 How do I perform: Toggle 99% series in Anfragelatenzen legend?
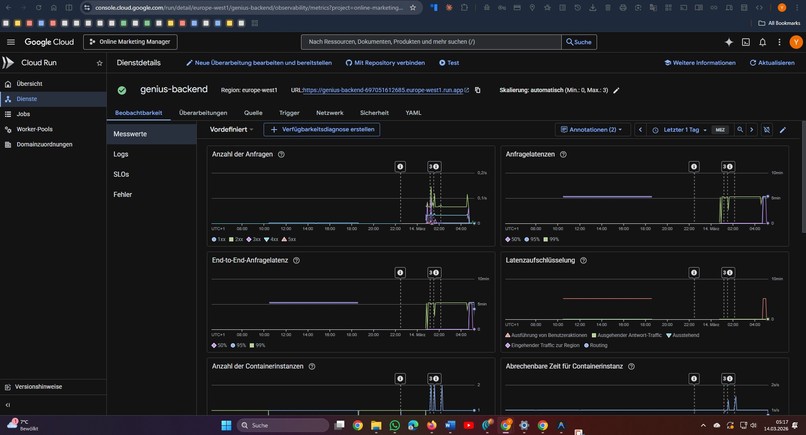[x=551, y=239]
